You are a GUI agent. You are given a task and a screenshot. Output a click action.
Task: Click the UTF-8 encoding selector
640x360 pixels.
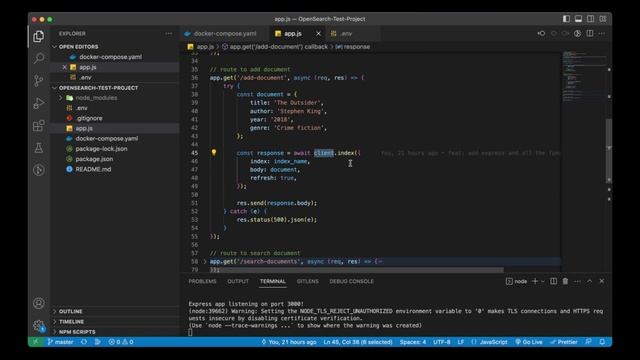[442, 342]
